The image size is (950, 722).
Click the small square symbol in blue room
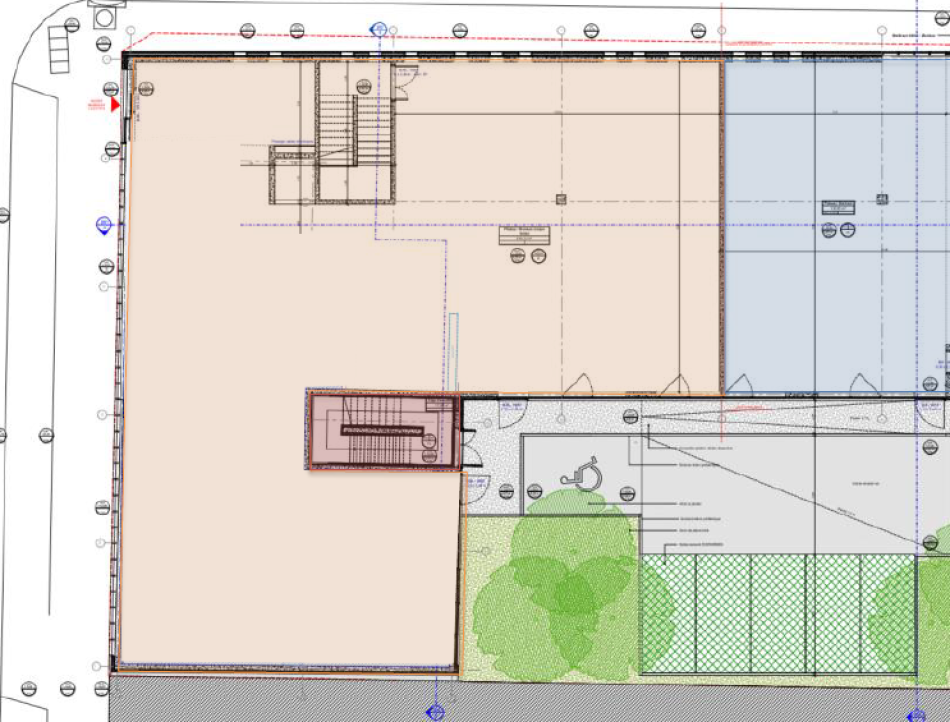[882, 199]
